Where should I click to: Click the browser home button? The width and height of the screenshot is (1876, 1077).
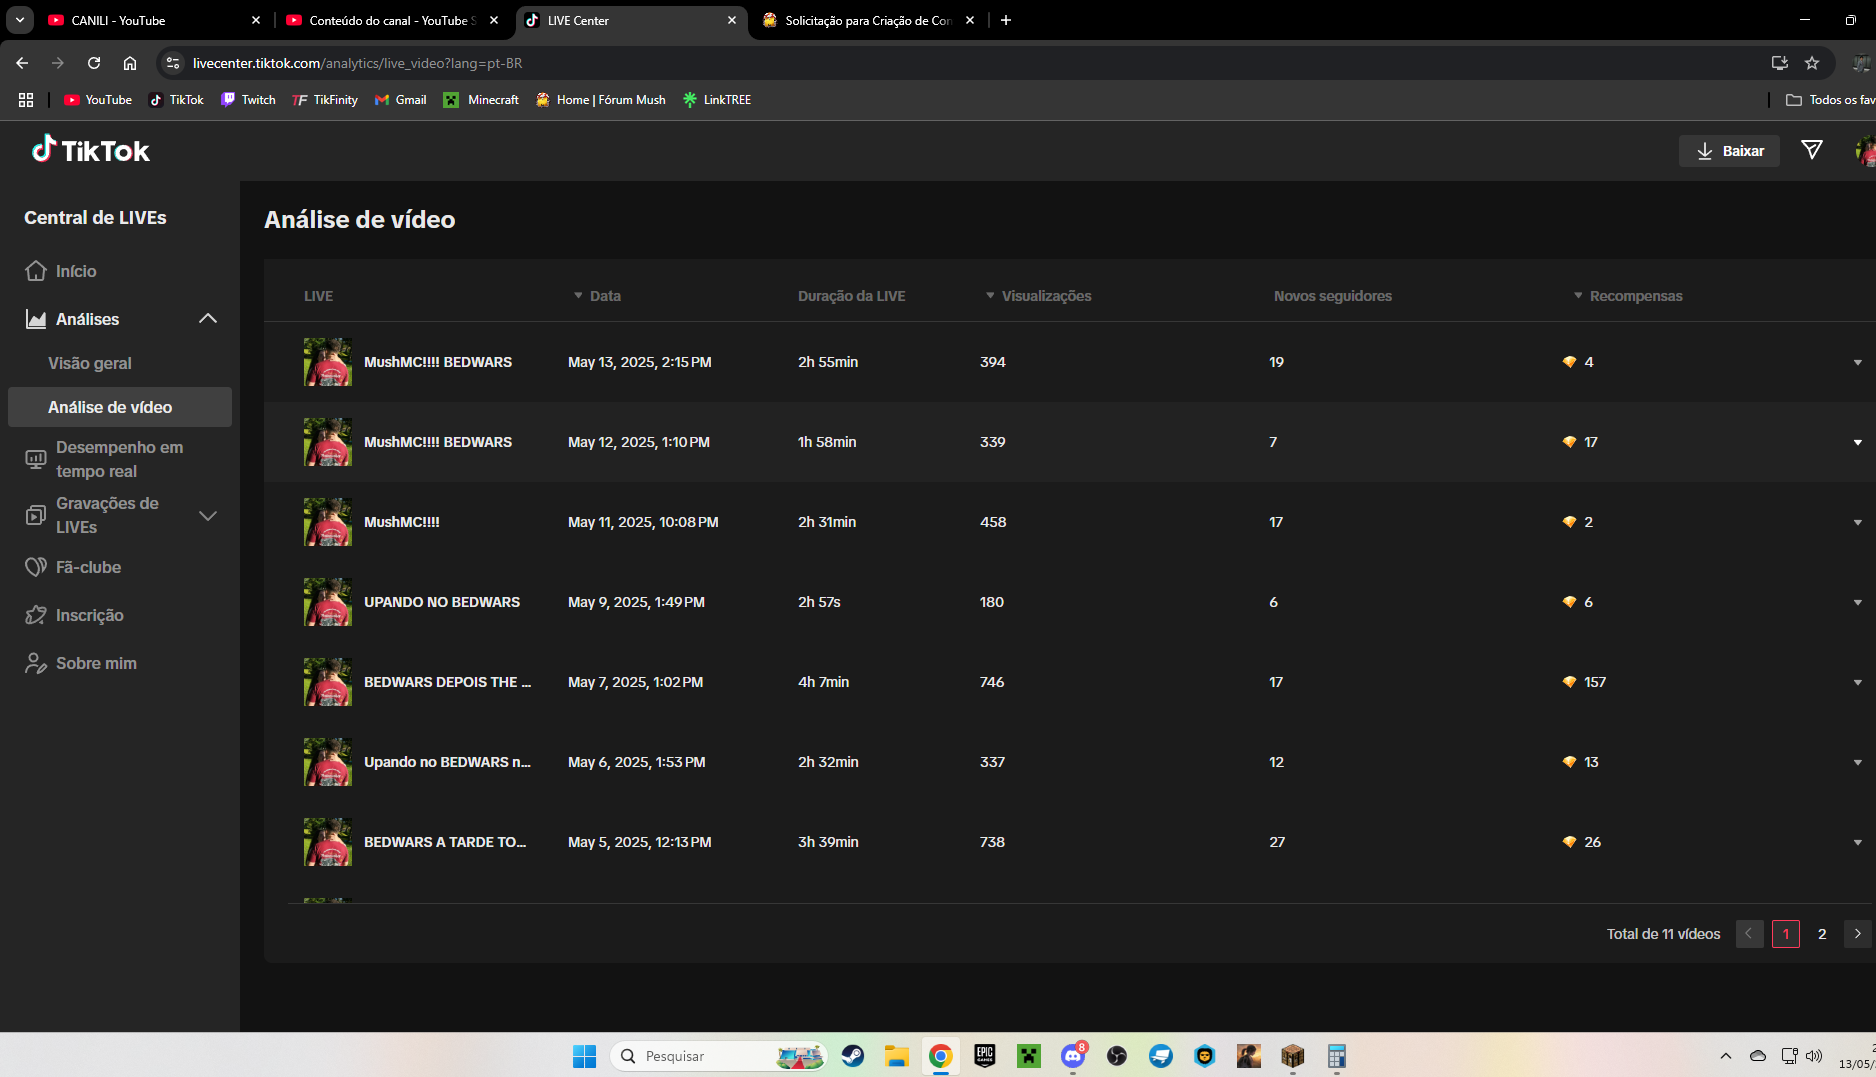(x=130, y=63)
